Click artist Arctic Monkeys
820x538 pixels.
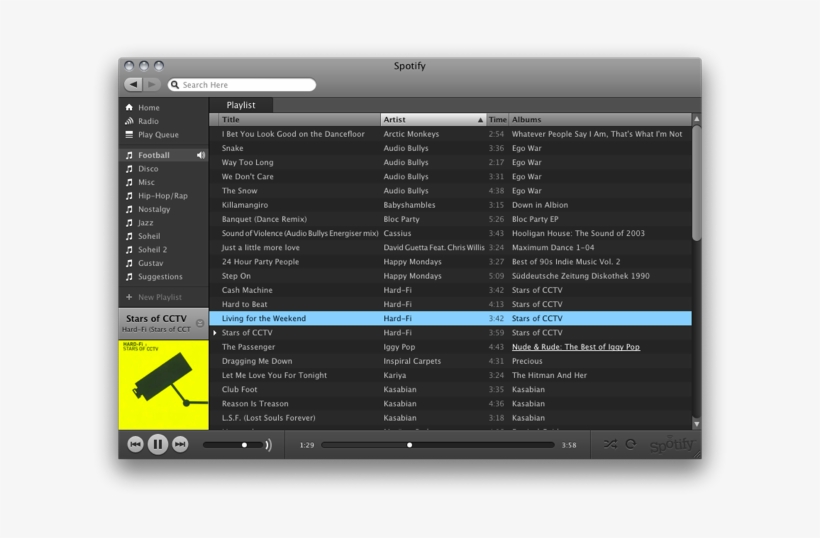[x=411, y=134]
